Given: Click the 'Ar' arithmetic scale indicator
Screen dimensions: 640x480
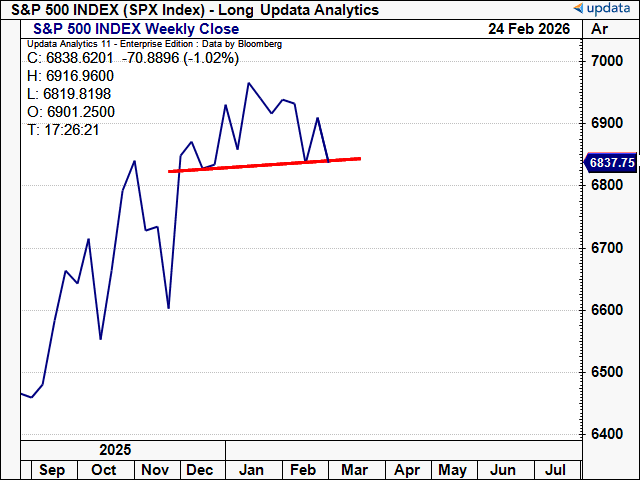Looking at the screenshot, I should [600, 29].
